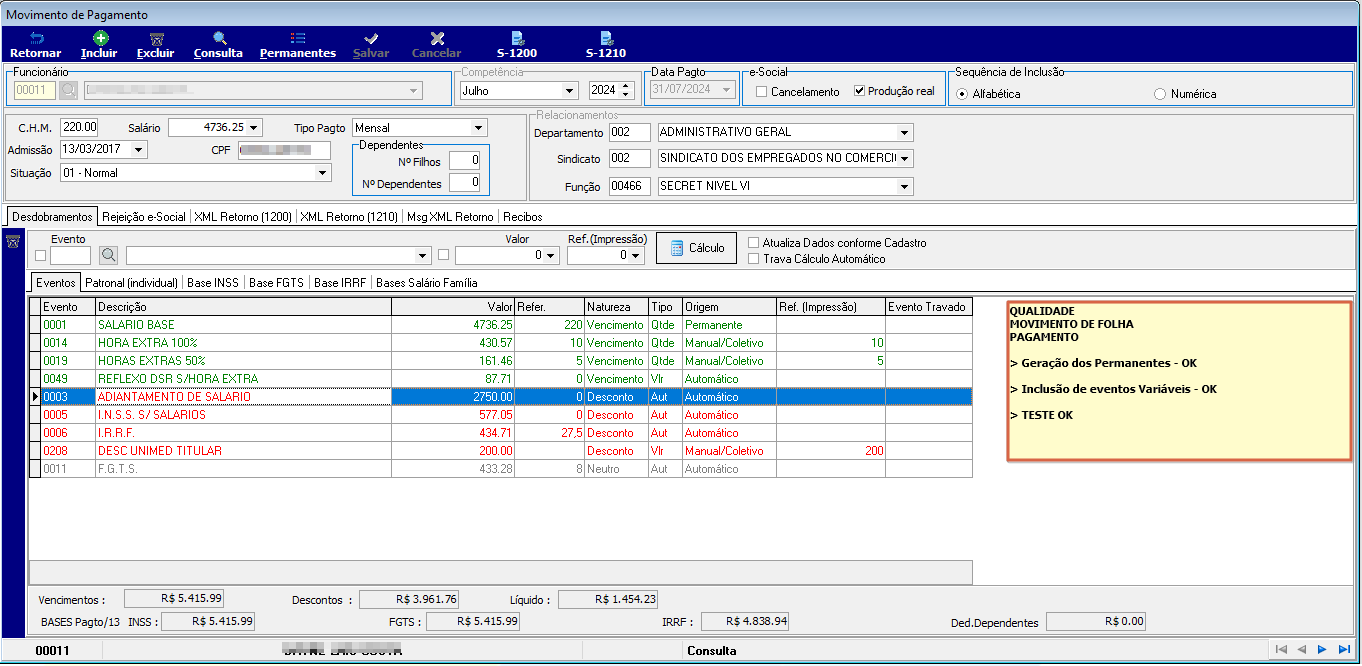The image size is (1362, 666).
Task: Enable the Cancelamento checkbox
Action: click(762, 92)
